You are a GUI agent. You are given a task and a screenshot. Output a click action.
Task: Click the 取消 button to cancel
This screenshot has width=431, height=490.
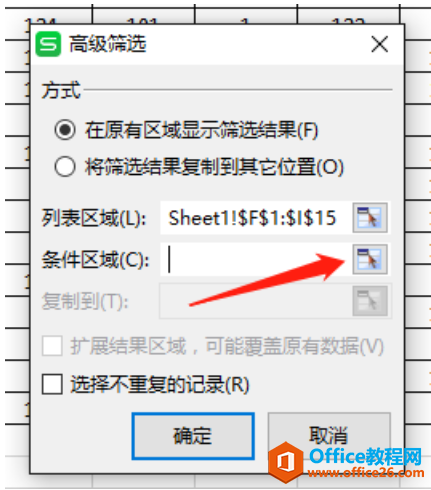coord(329,435)
